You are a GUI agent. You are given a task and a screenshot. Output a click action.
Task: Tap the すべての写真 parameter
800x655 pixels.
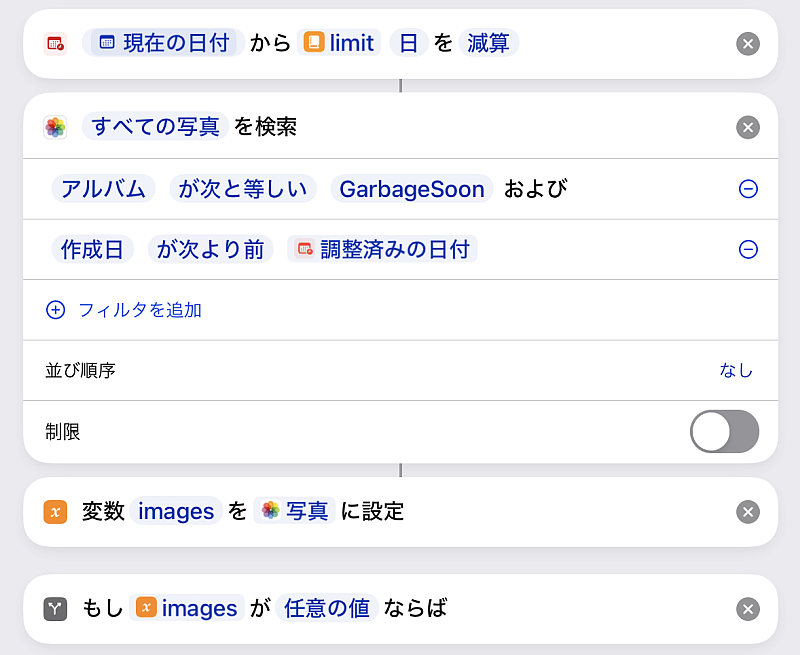point(155,126)
